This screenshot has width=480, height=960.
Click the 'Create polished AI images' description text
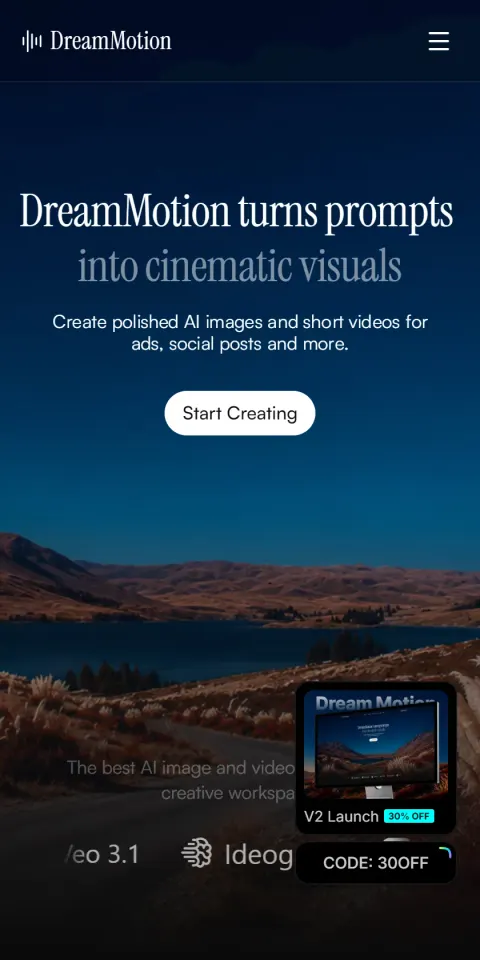(240, 332)
